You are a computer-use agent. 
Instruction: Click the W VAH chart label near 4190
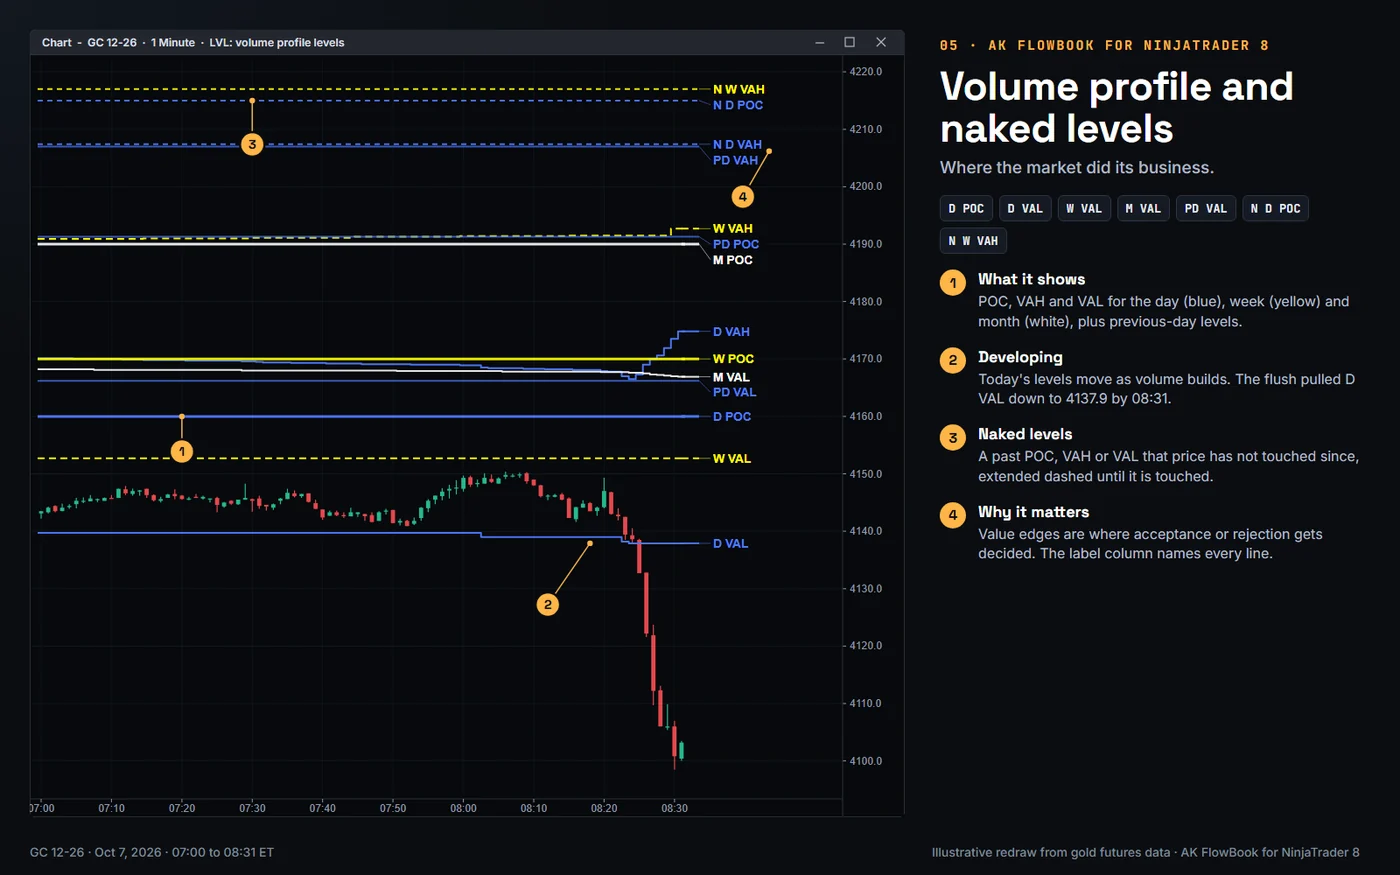pyautogui.click(x=732, y=228)
